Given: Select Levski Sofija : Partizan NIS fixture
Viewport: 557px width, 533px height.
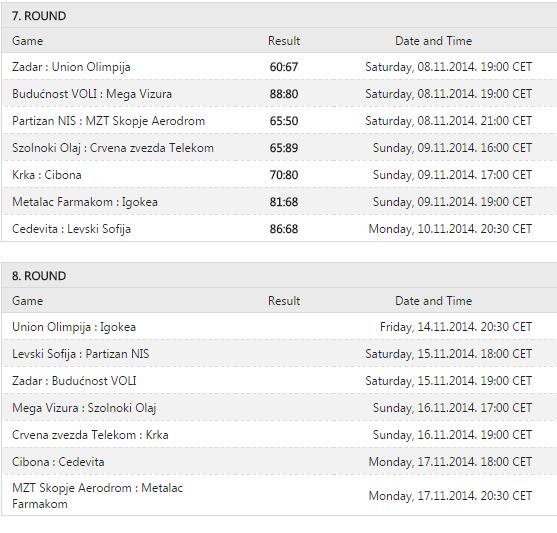Looking at the screenshot, I should click(x=81, y=354).
